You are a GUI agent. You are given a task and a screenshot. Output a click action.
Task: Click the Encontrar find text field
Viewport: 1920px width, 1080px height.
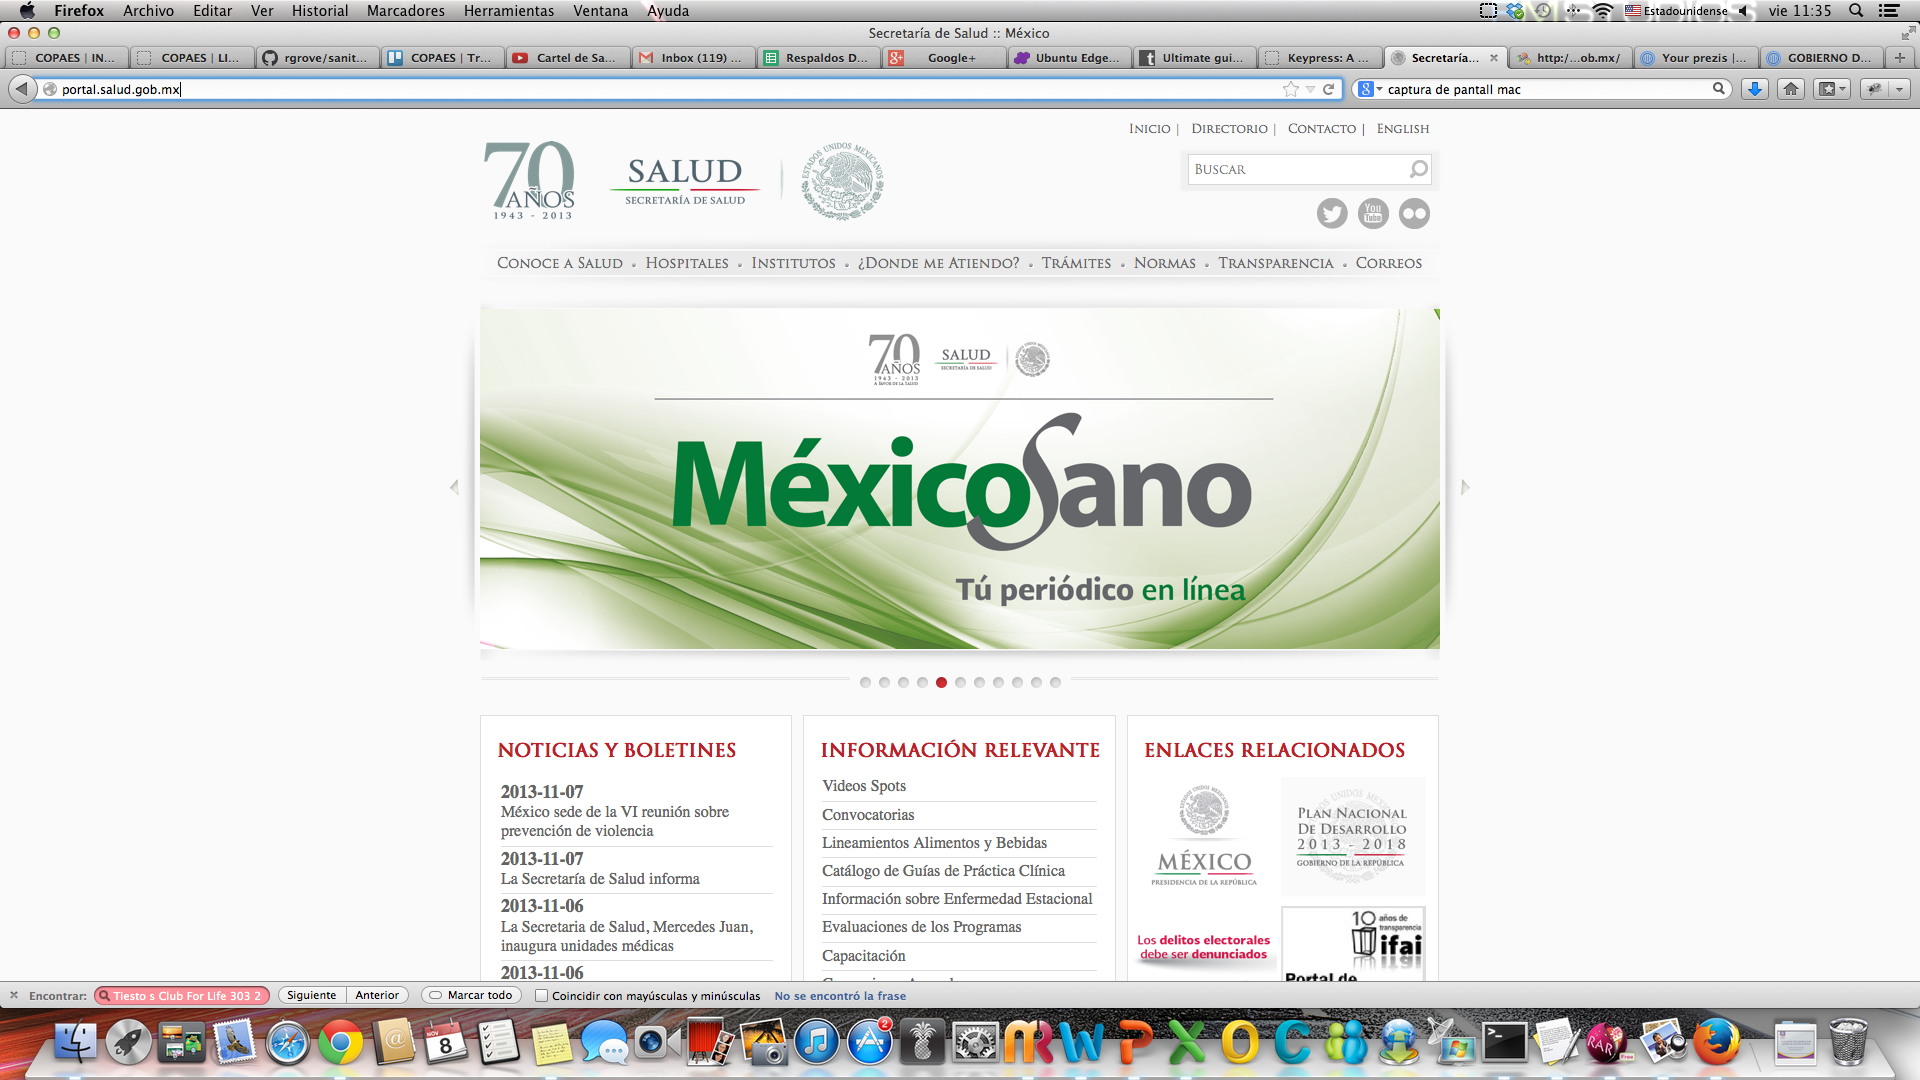182,995
